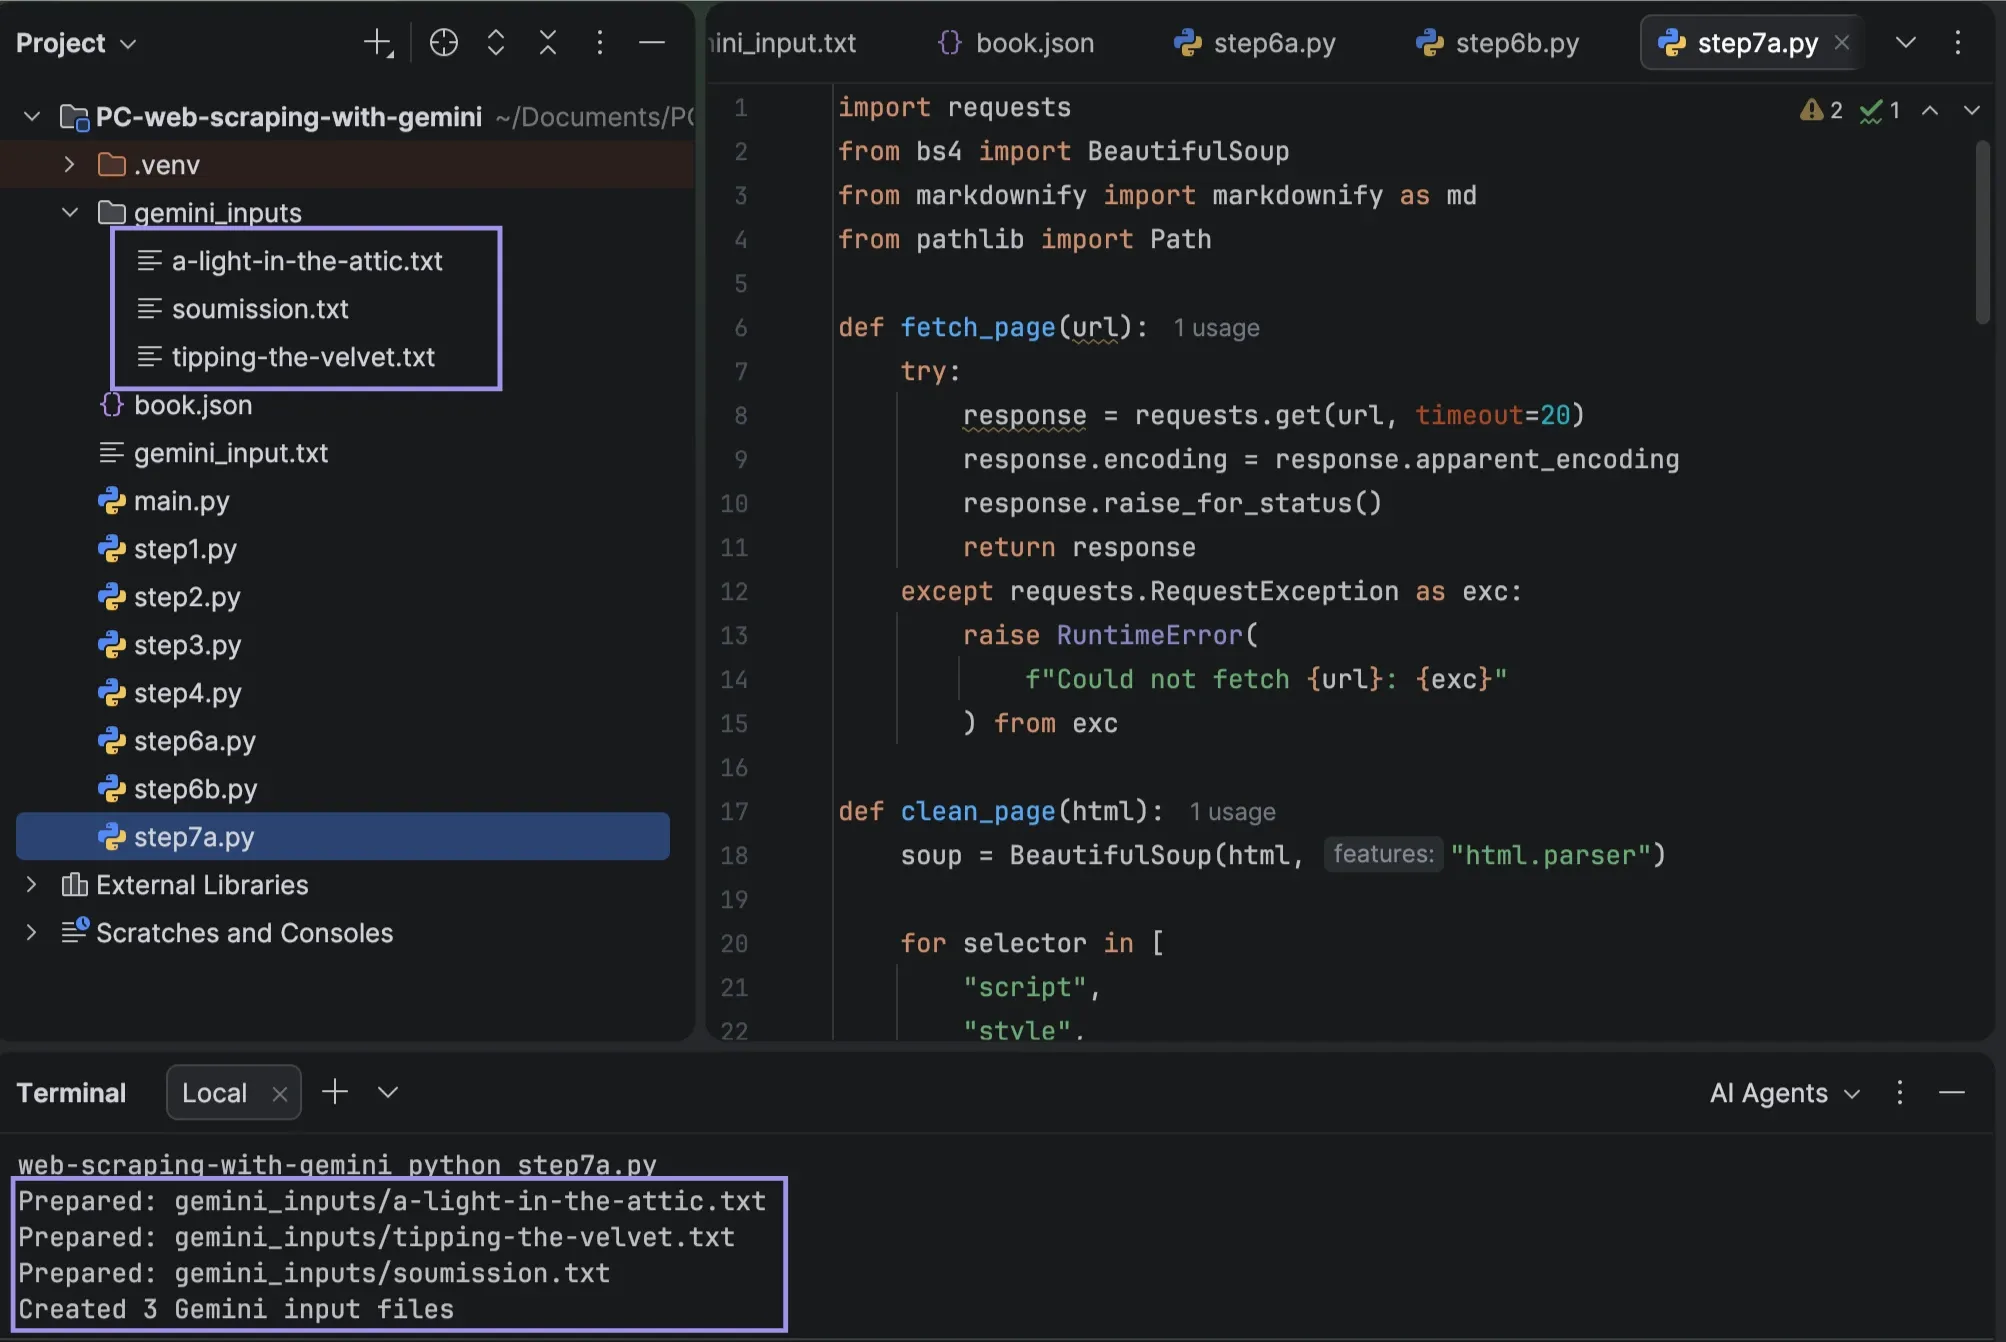The height and width of the screenshot is (1342, 2006).
Task: Open Terminal panel options menu
Action: [1900, 1093]
